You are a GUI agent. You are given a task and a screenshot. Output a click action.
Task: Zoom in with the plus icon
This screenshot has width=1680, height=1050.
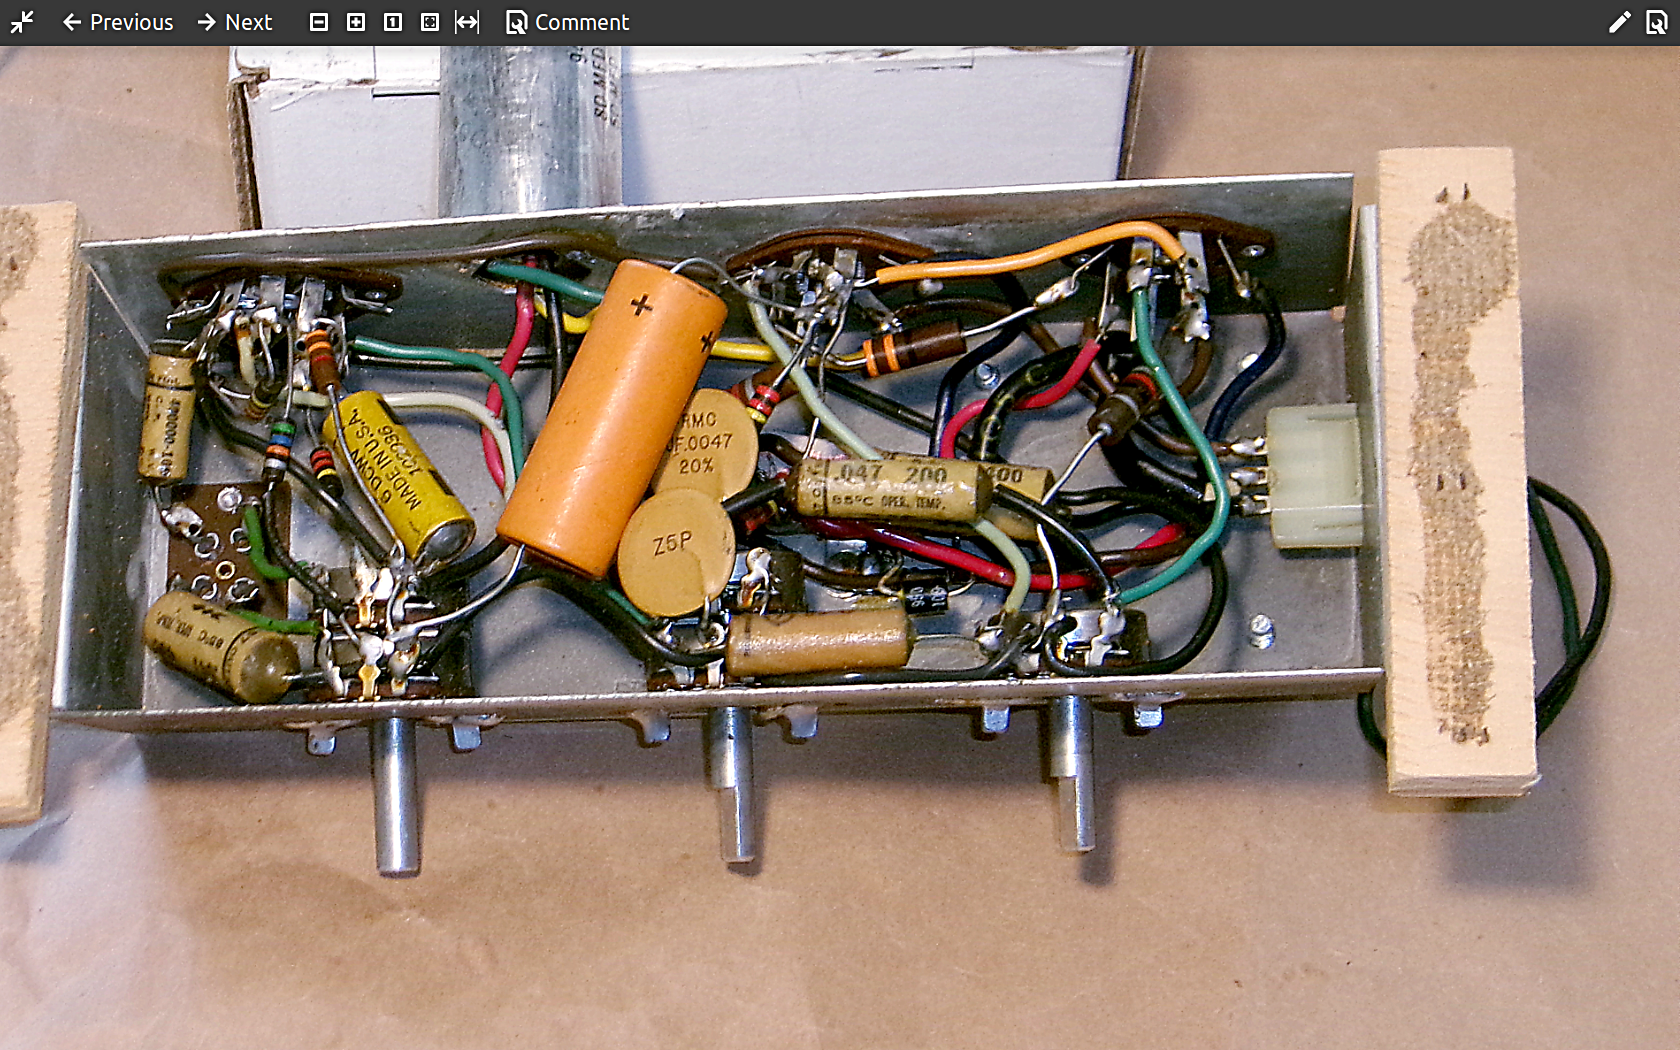(x=356, y=22)
